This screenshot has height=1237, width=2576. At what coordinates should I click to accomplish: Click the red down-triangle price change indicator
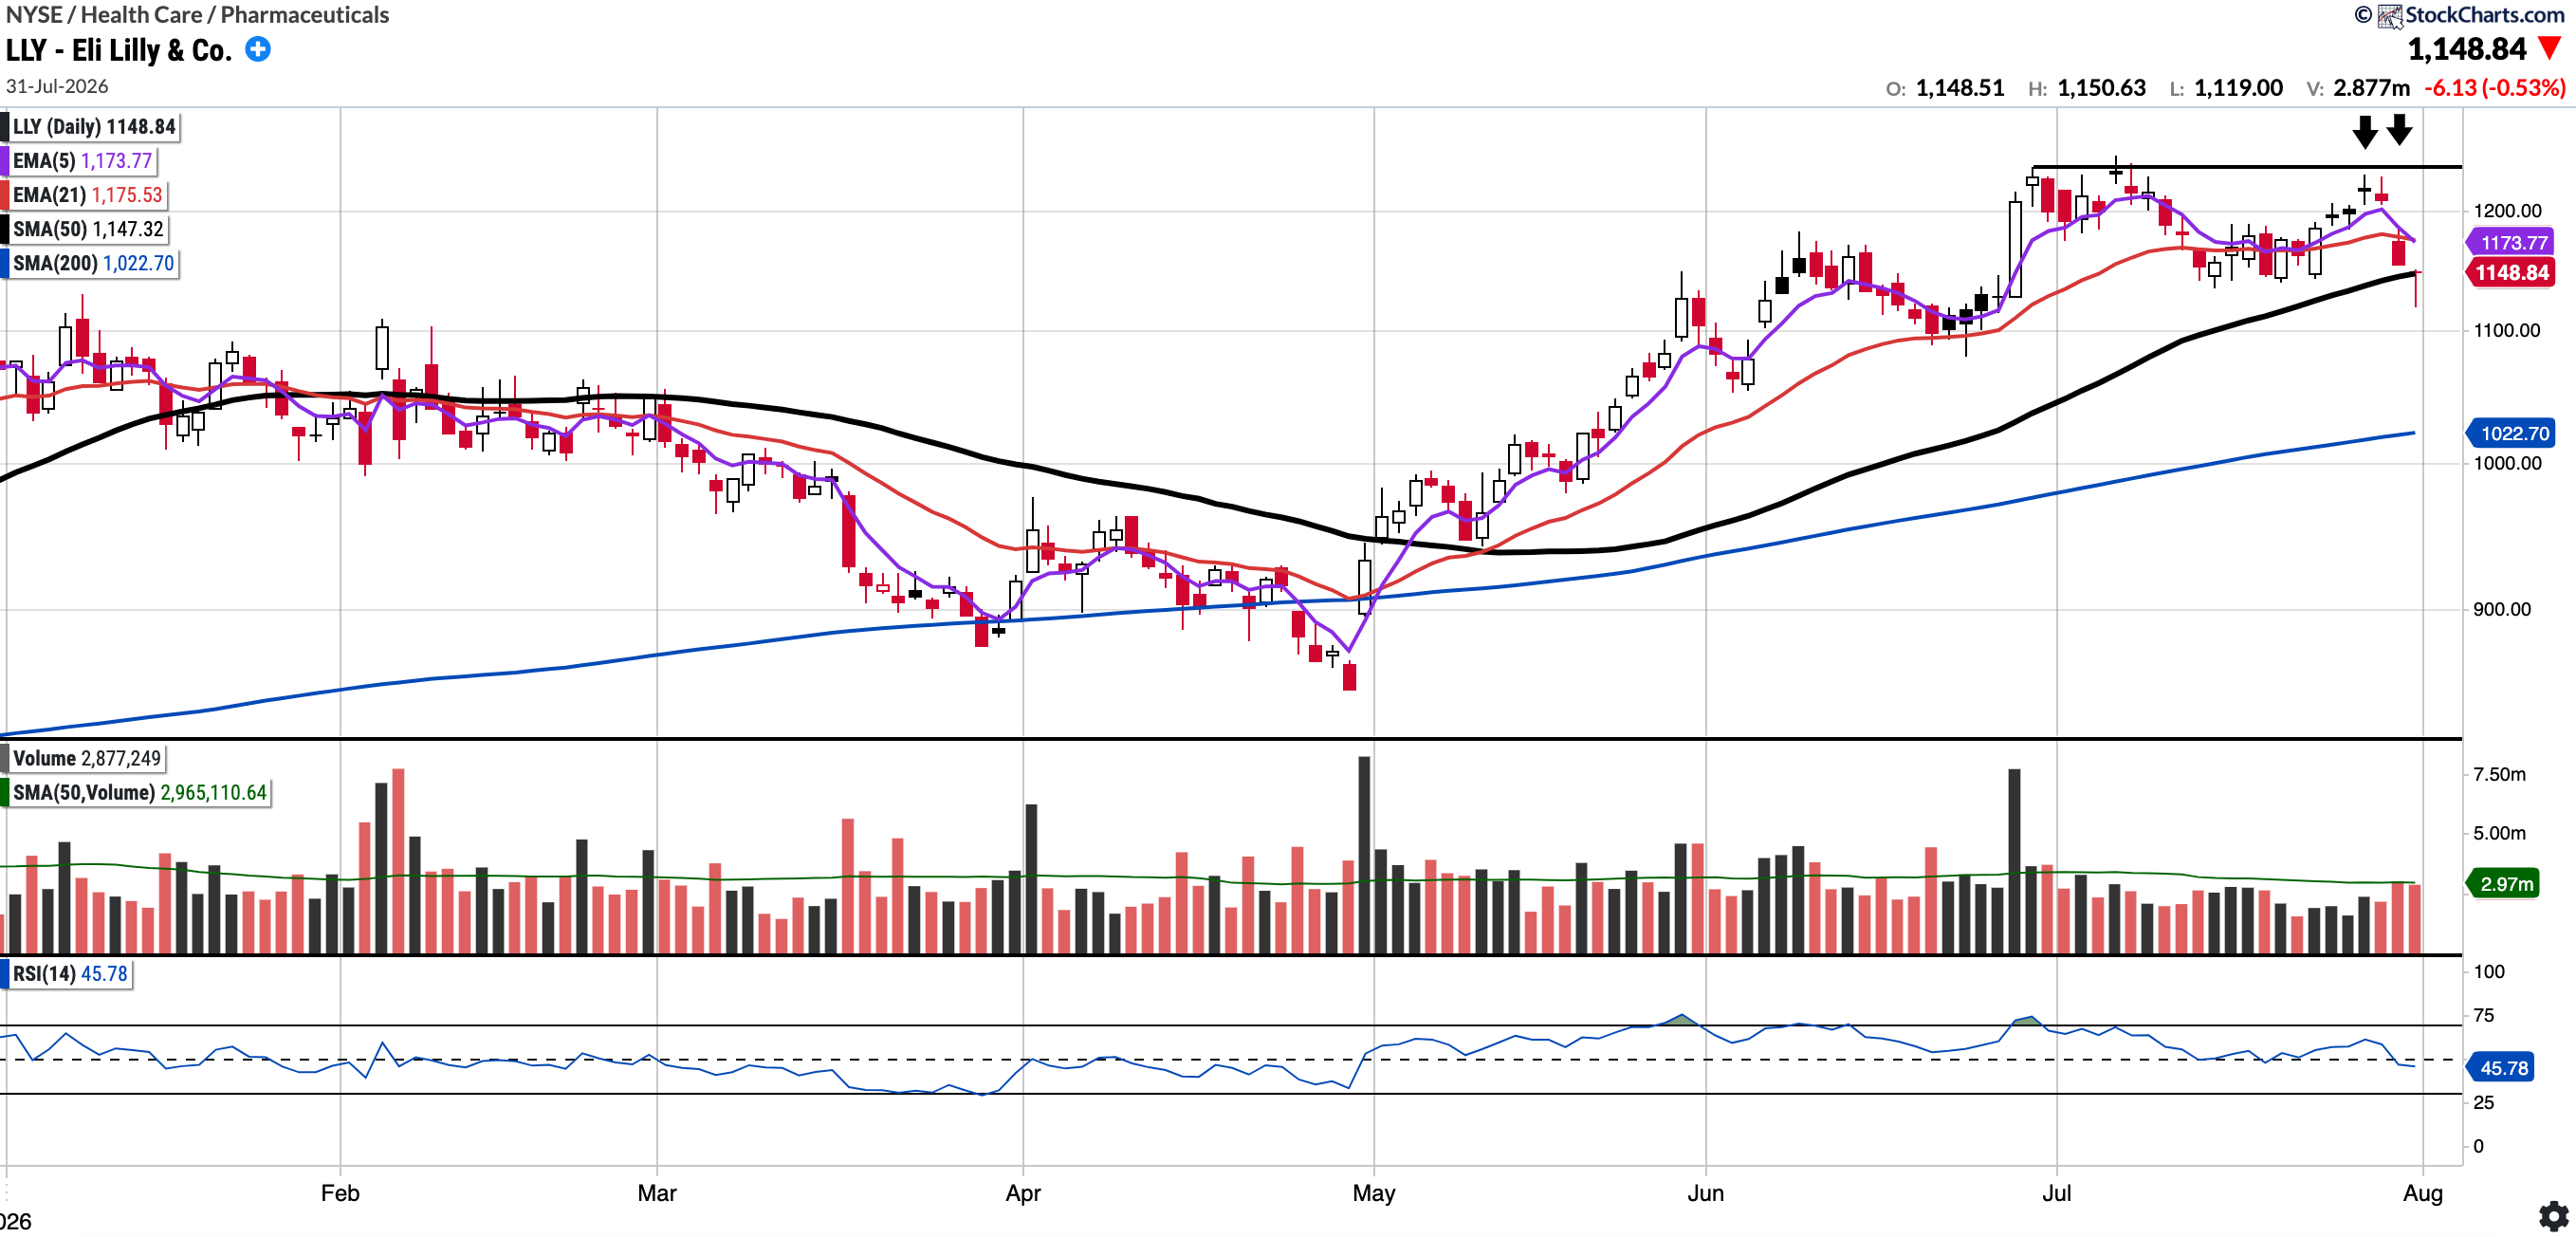coord(2549,48)
